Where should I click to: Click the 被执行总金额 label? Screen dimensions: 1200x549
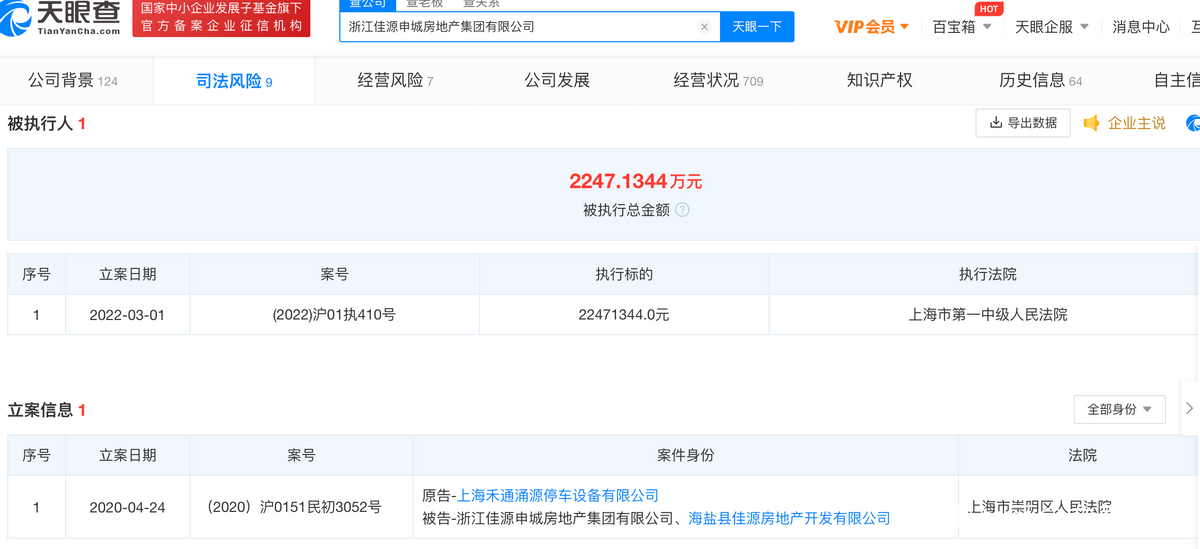pyautogui.click(x=627, y=210)
